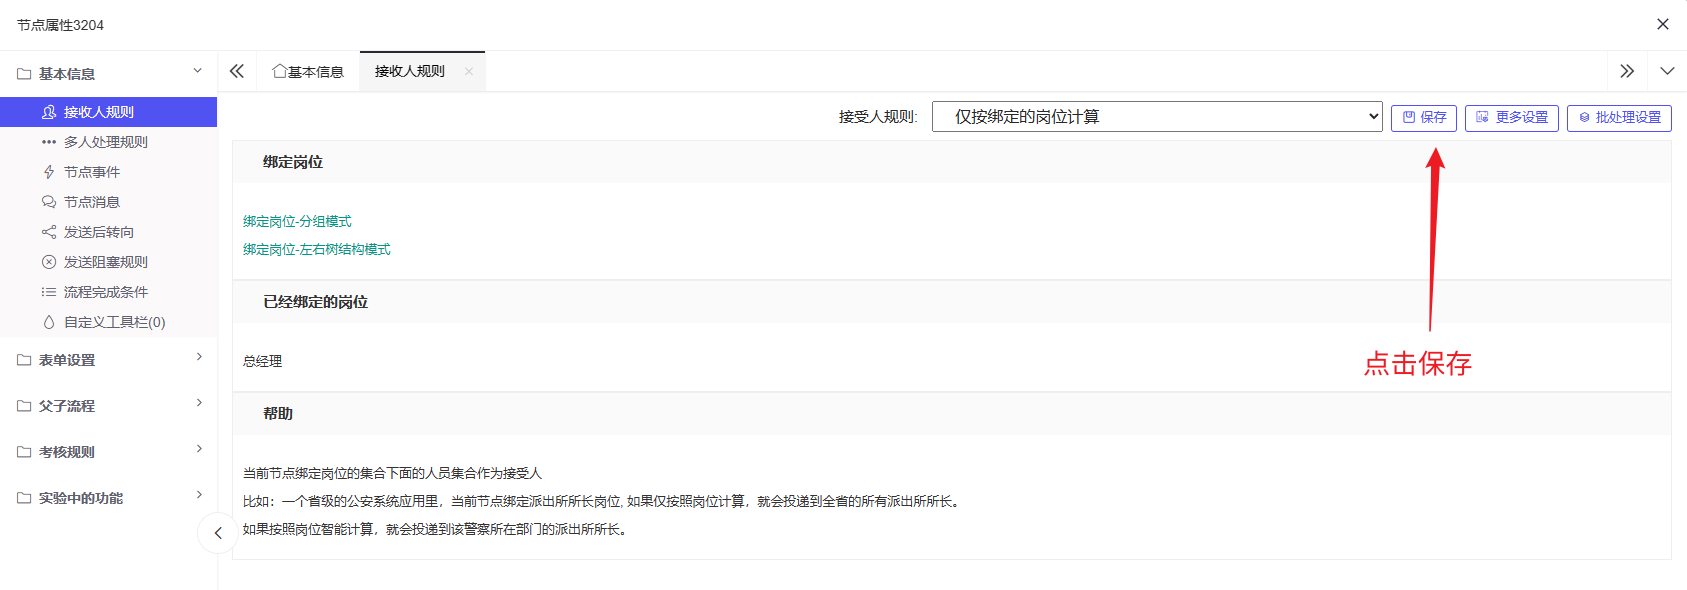Viewport: 1687px width, 590px height.
Task: Click the three-dots icon beside 多人处理规则
Action: (49, 142)
